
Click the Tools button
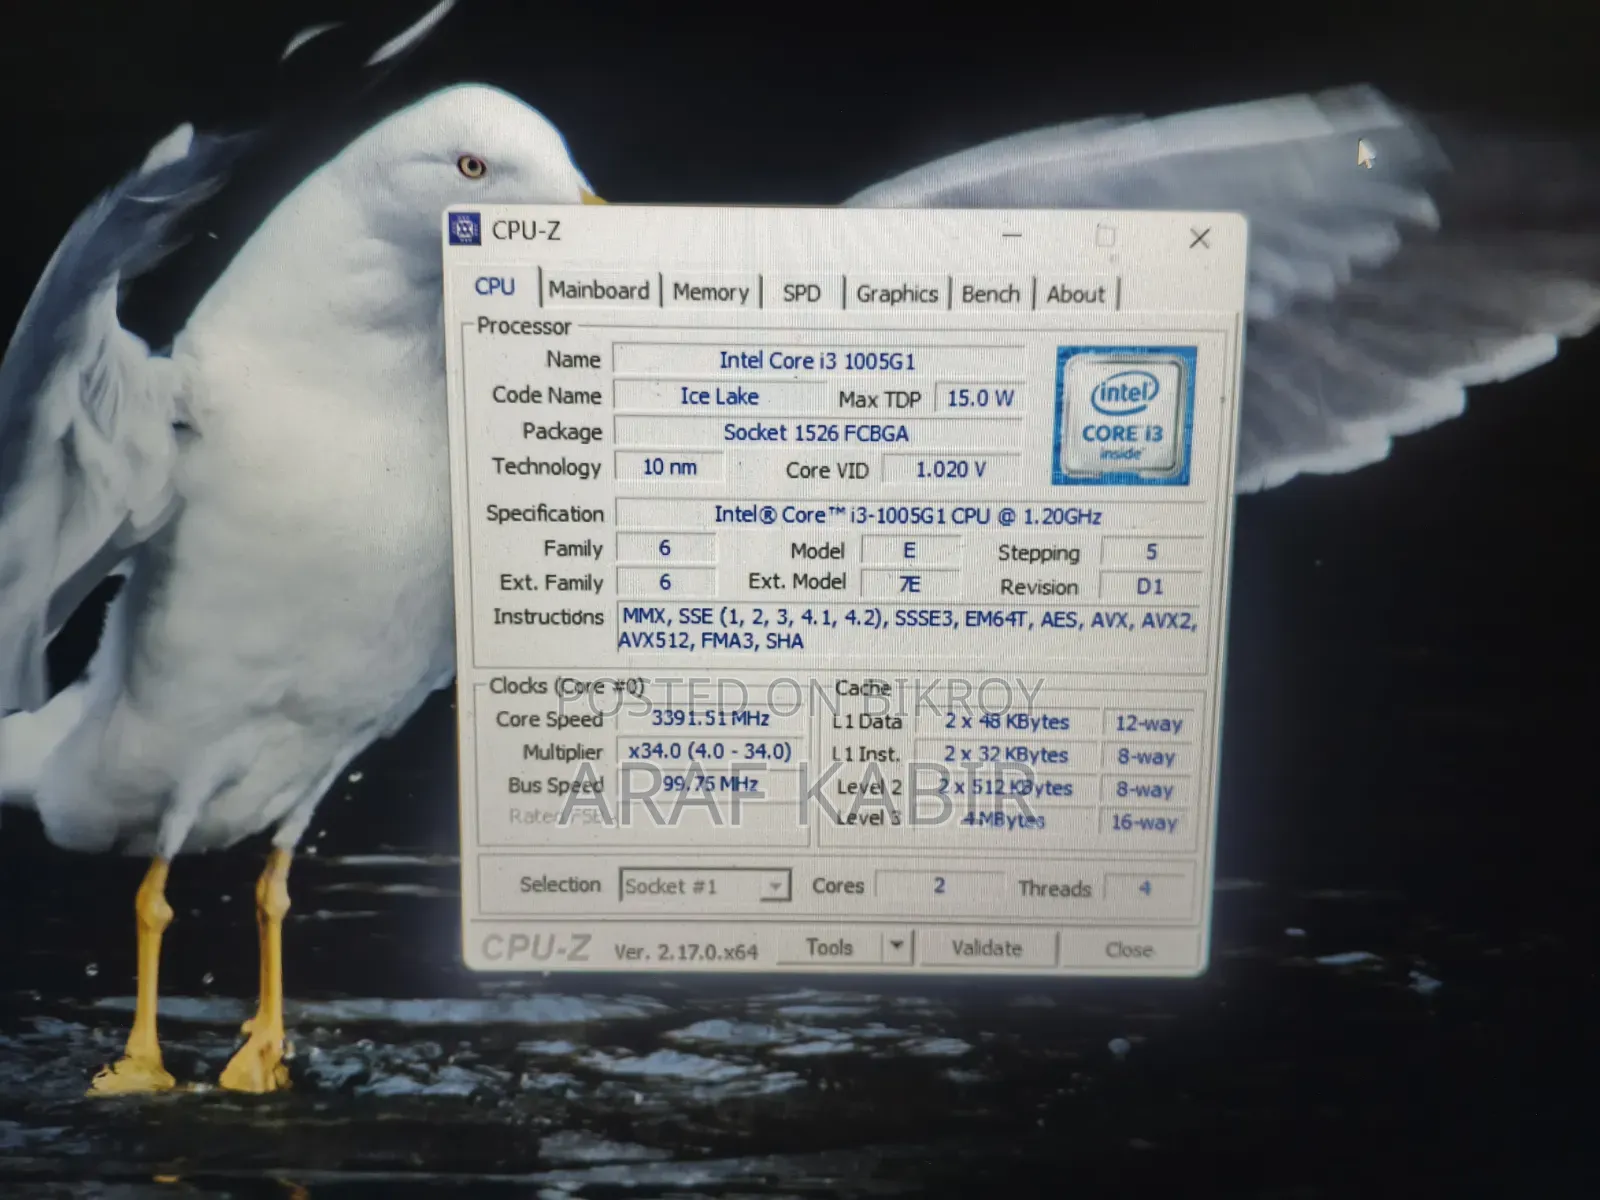tap(830, 946)
